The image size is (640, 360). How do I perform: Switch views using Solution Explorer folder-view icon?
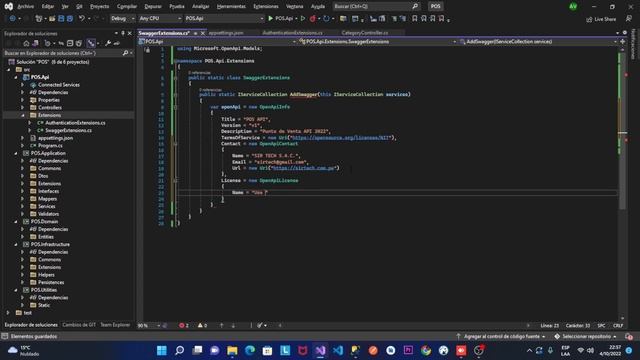(36, 43)
